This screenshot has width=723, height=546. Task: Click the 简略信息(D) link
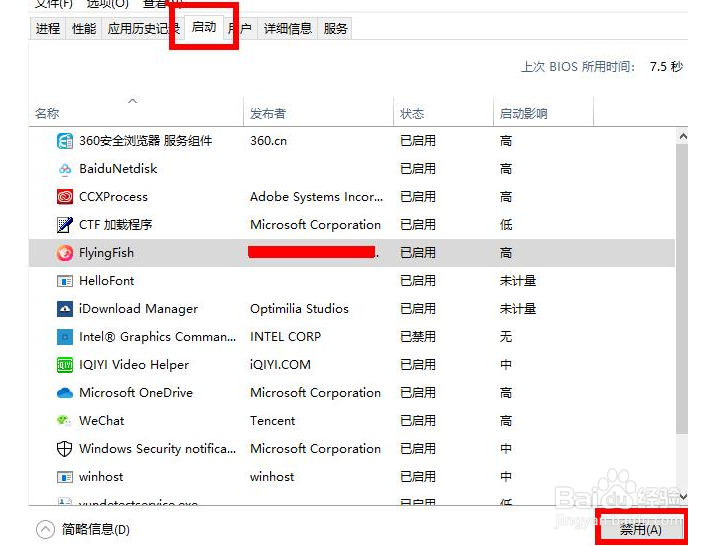(x=96, y=529)
